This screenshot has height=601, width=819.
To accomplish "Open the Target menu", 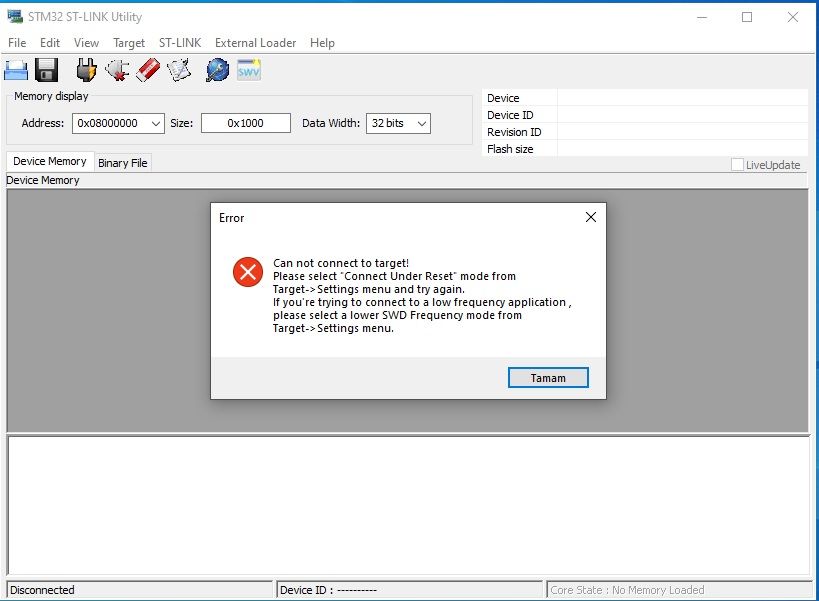I will (129, 43).
